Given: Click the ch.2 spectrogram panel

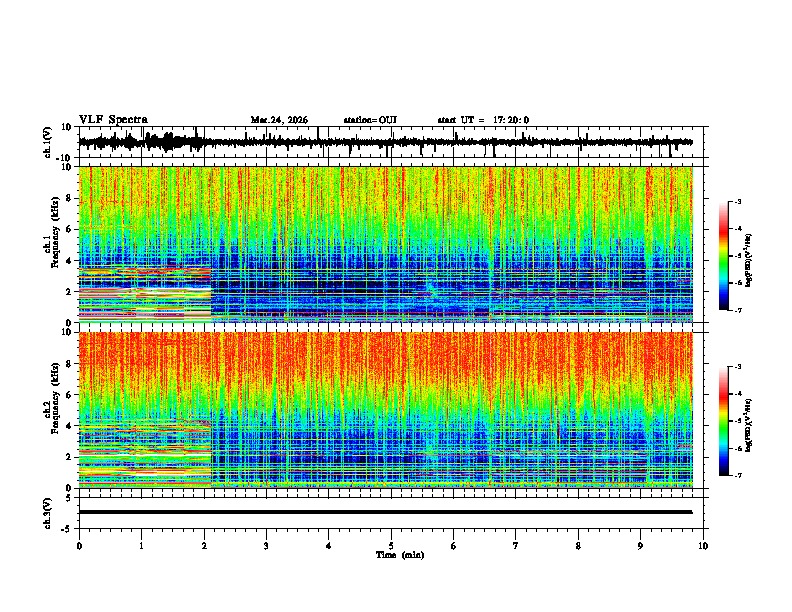Looking at the screenshot, I should (386, 410).
